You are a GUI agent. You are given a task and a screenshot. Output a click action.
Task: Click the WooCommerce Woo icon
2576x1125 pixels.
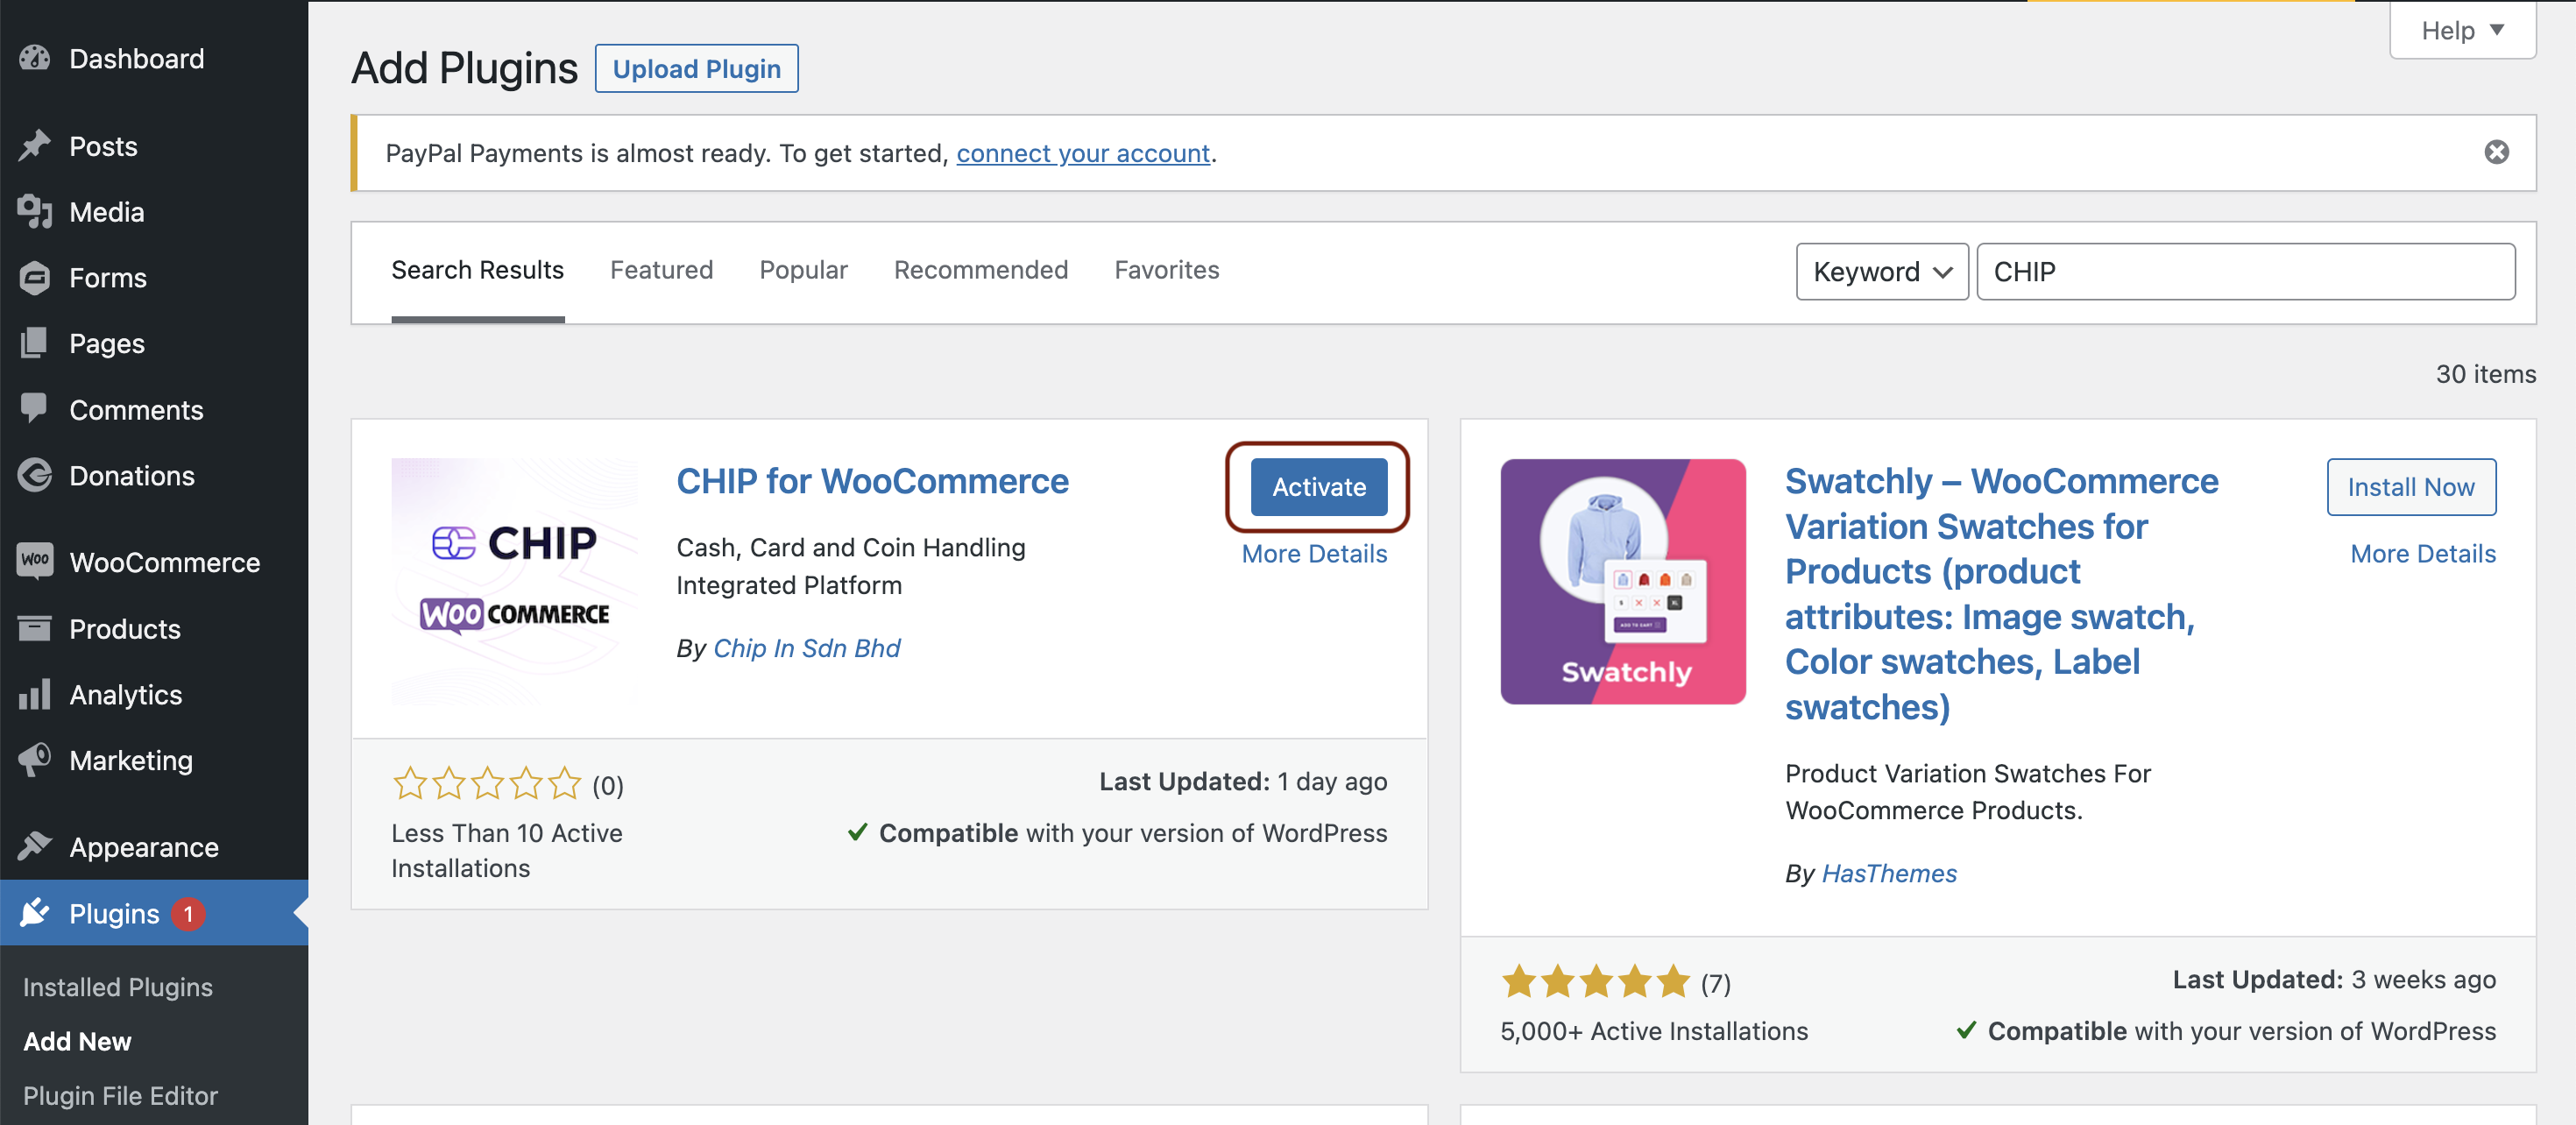pyautogui.click(x=35, y=561)
